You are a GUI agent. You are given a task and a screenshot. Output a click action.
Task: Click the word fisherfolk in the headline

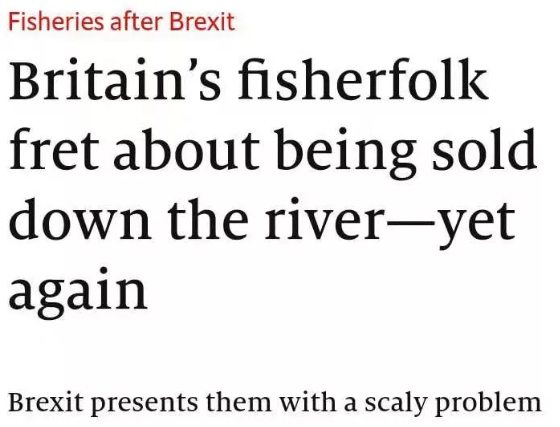tap(363, 79)
